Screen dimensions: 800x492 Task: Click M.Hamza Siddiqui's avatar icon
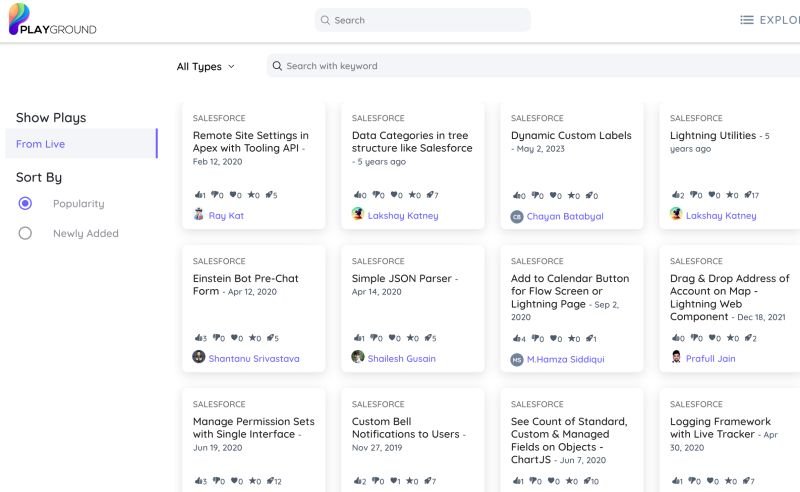click(517, 360)
